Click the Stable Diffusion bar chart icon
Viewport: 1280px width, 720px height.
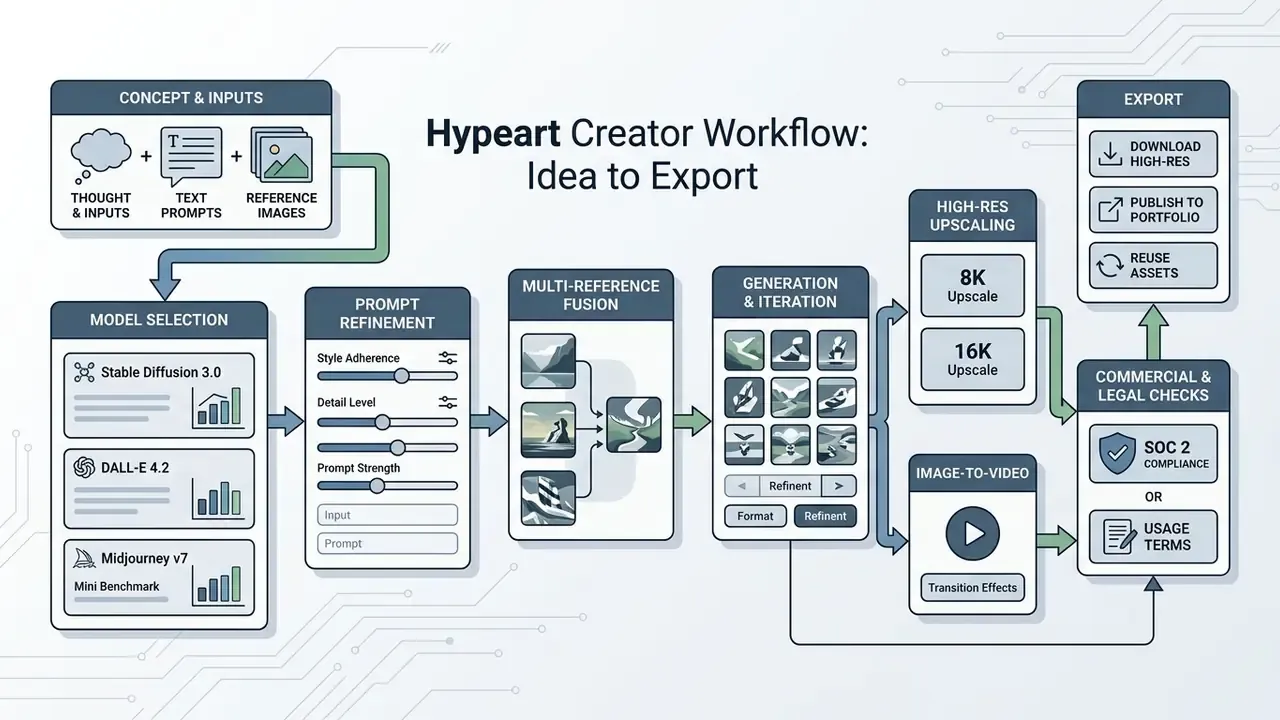(218, 408)
